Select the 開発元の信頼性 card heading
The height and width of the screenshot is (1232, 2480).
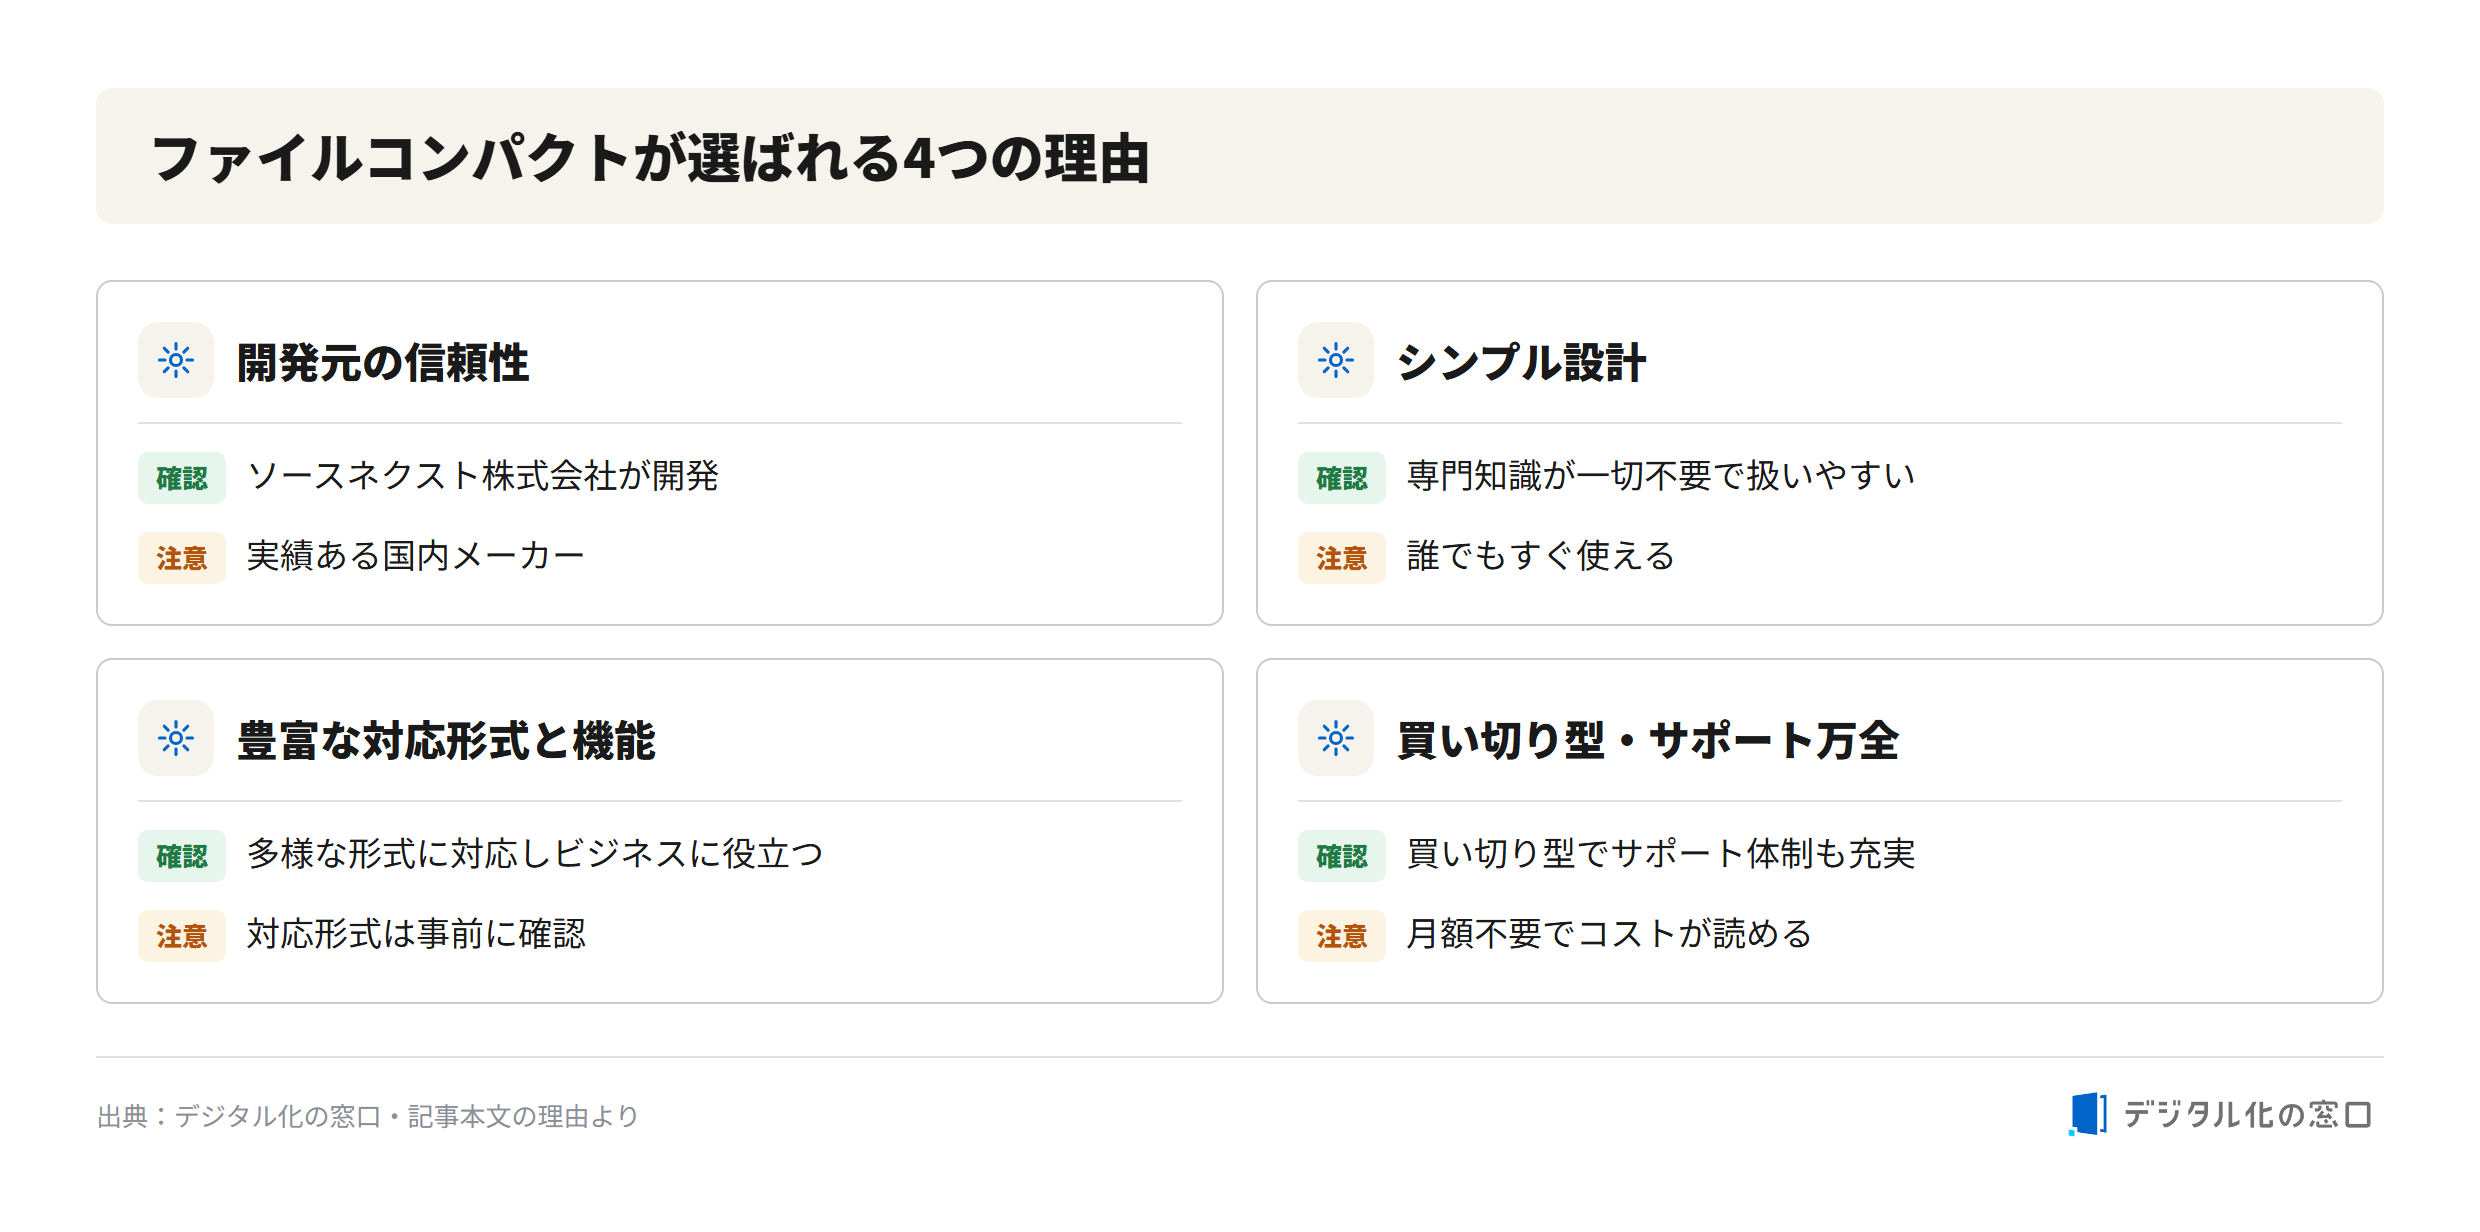click(x=383, y=362)
